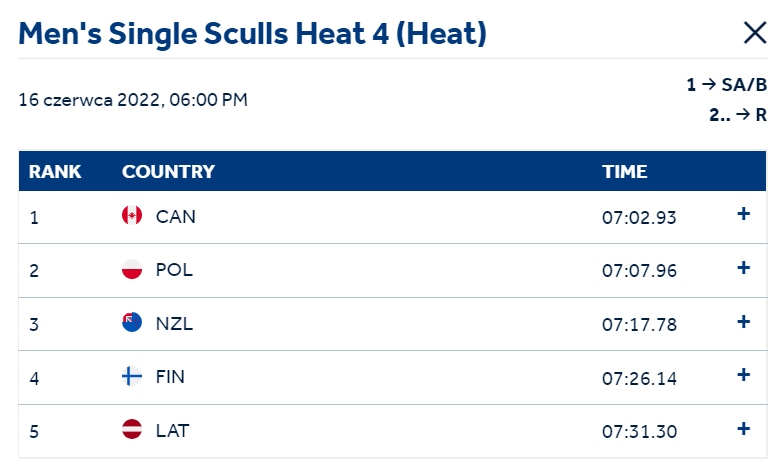The image size is (782, 464).
Task: Click the heat date 16 czerwca 2022
Action: [89, 100]
